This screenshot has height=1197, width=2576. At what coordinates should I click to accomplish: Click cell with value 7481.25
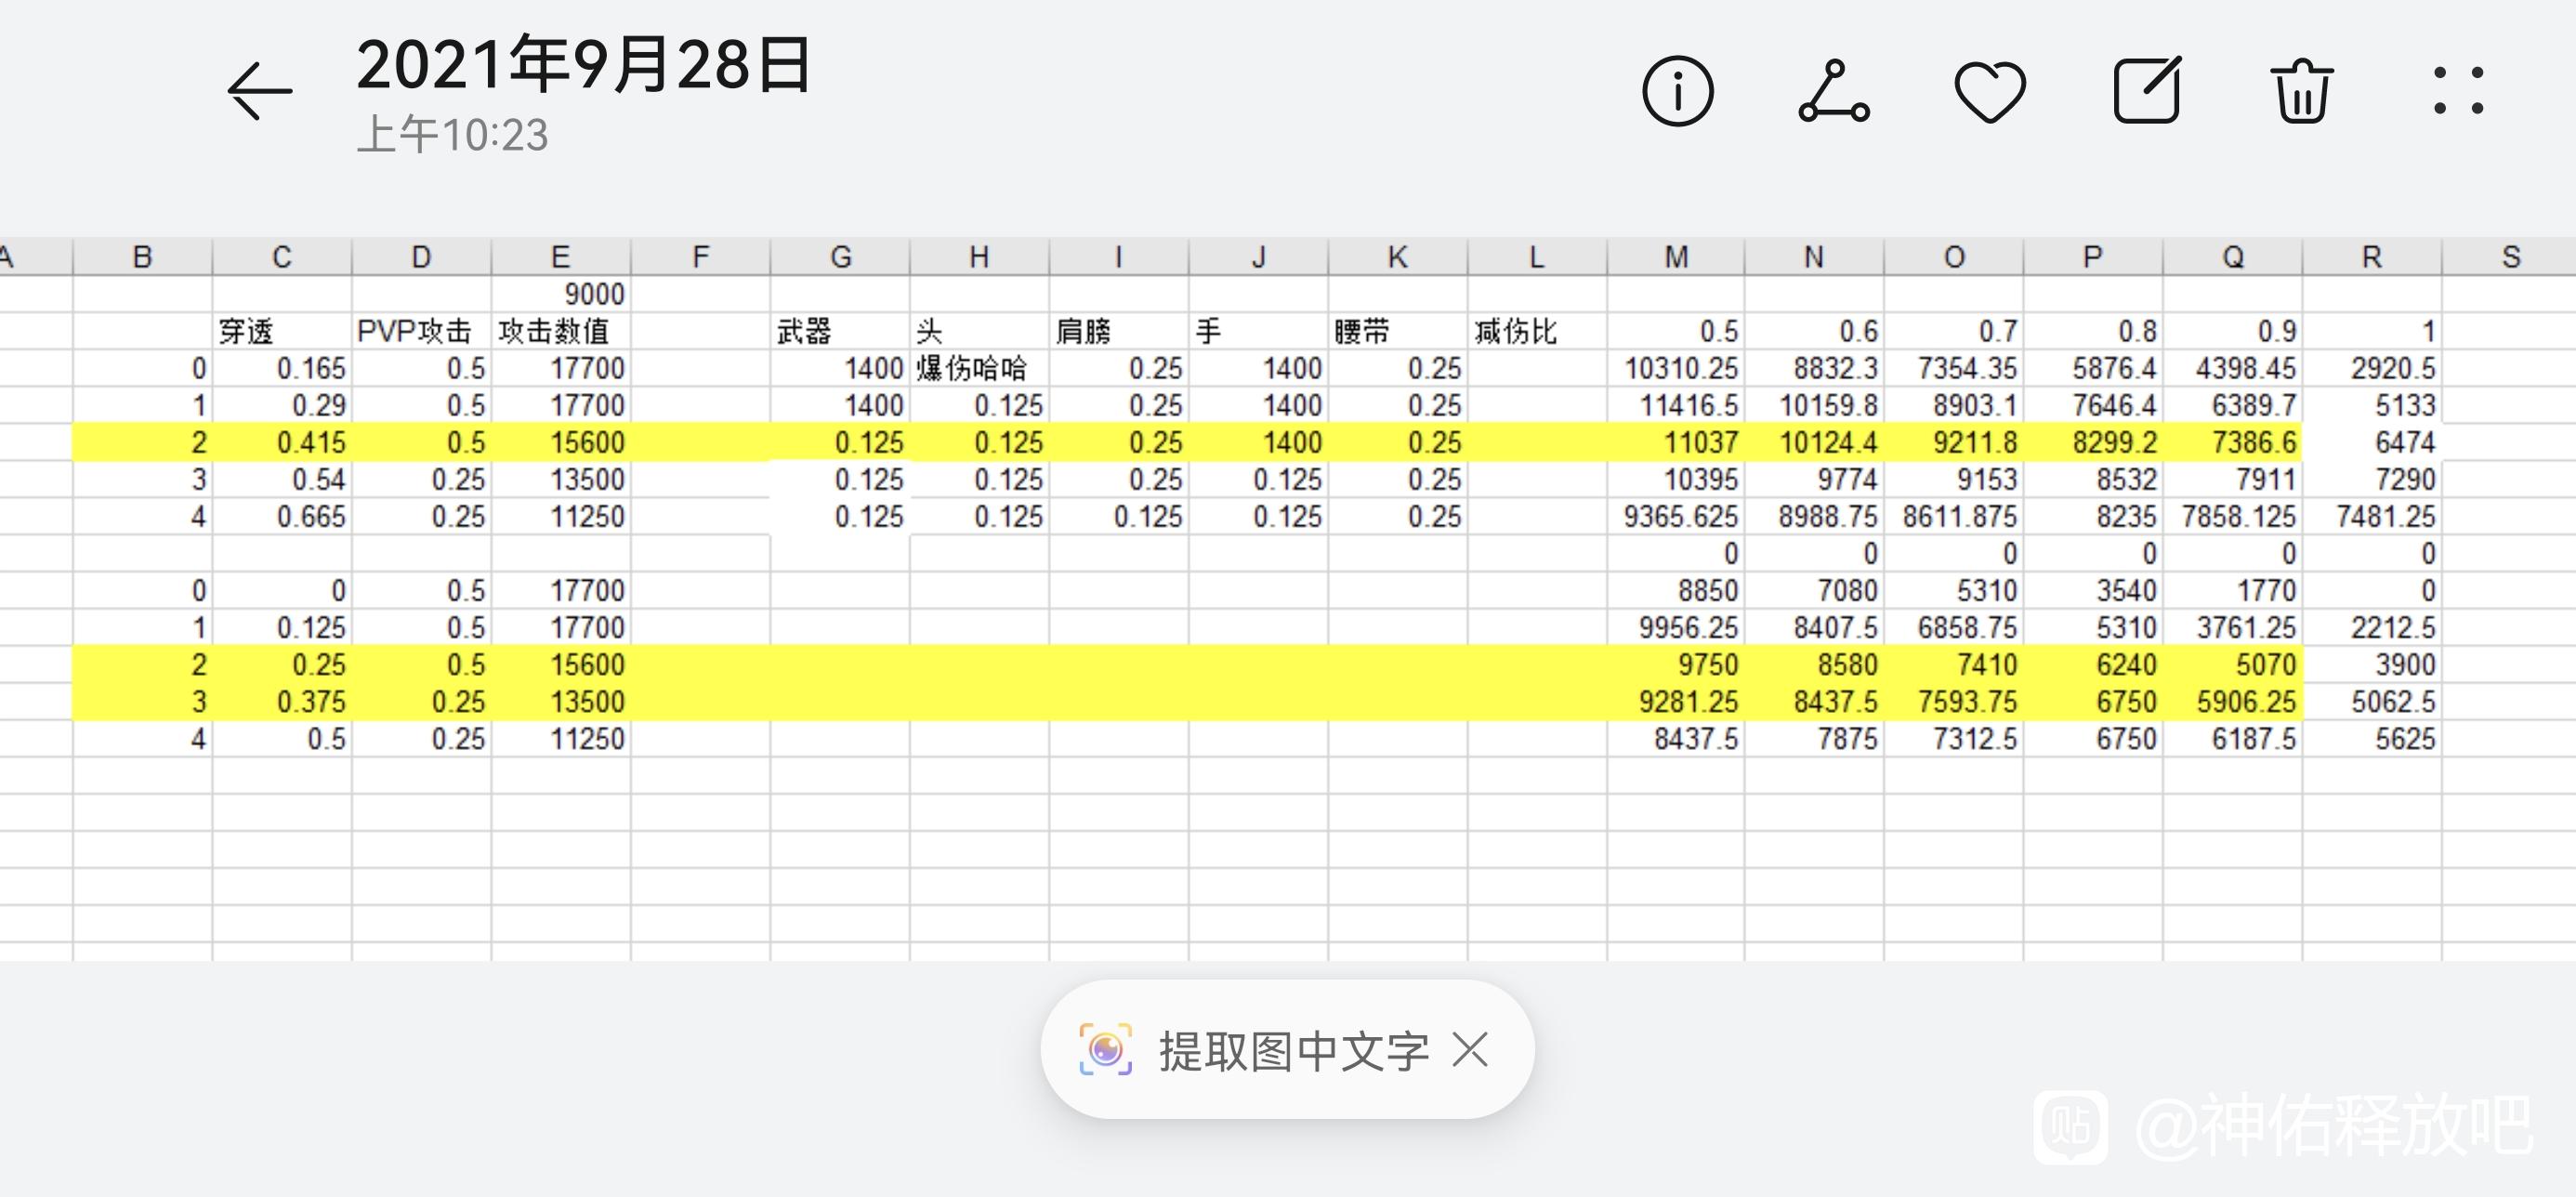2372,516
